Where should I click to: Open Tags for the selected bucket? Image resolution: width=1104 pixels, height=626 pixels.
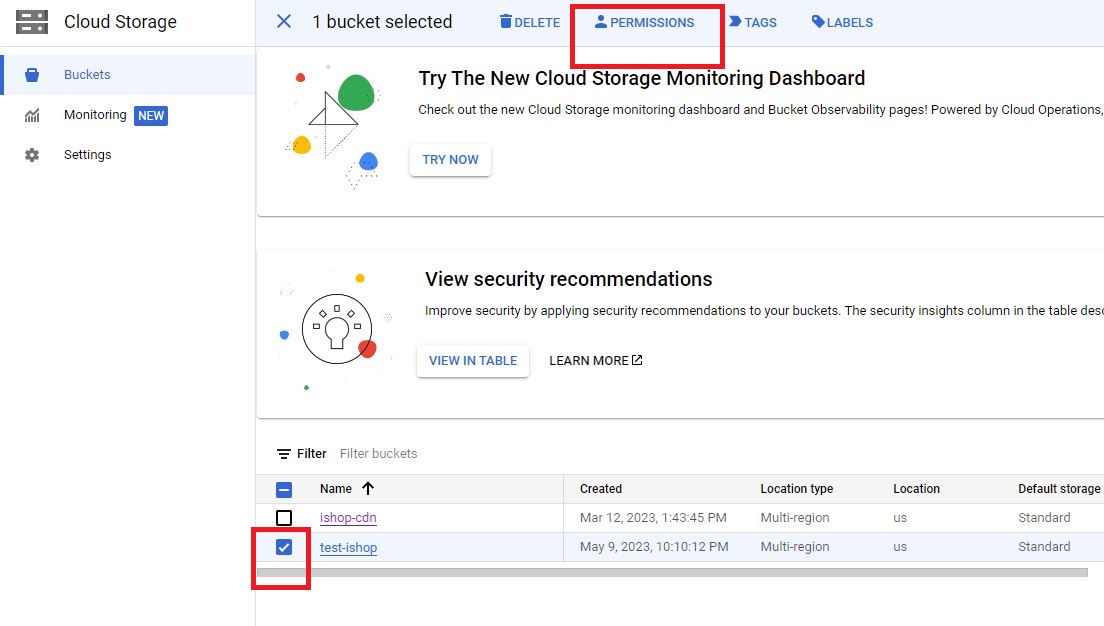[753, 22]
